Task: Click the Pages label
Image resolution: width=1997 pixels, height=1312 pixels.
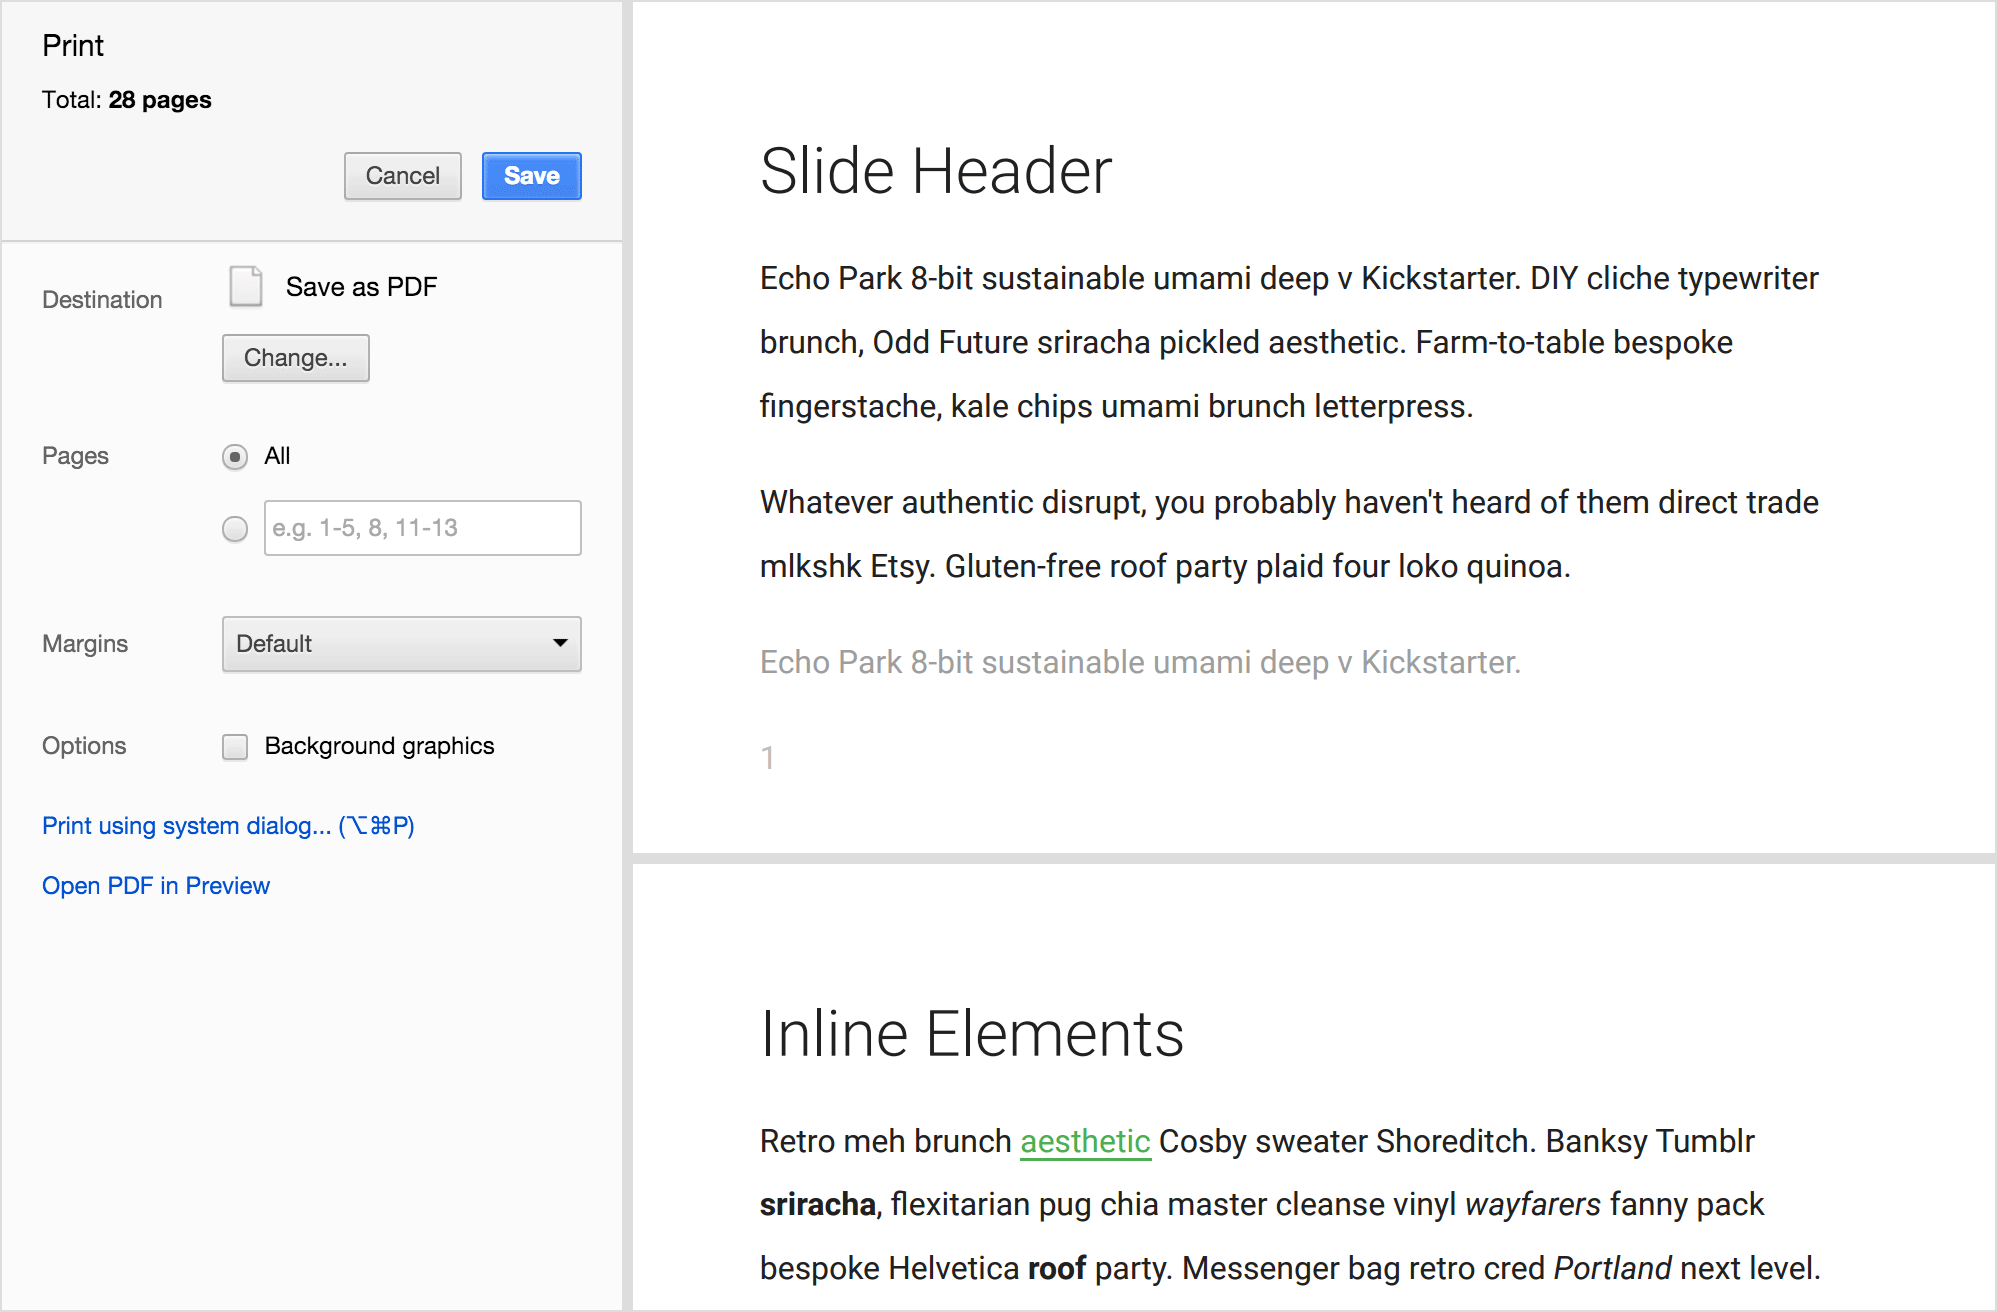Action: 76,456
